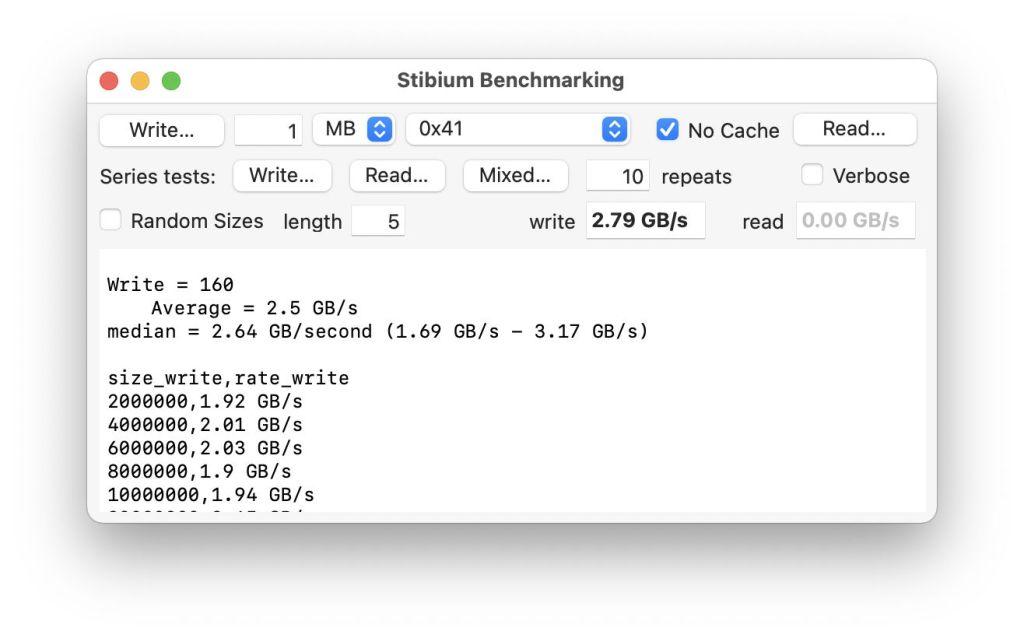Enable the Random Sizes checkbox
Image resolution: width=1024 pixels, height=638 pixels.
(111, 221)
